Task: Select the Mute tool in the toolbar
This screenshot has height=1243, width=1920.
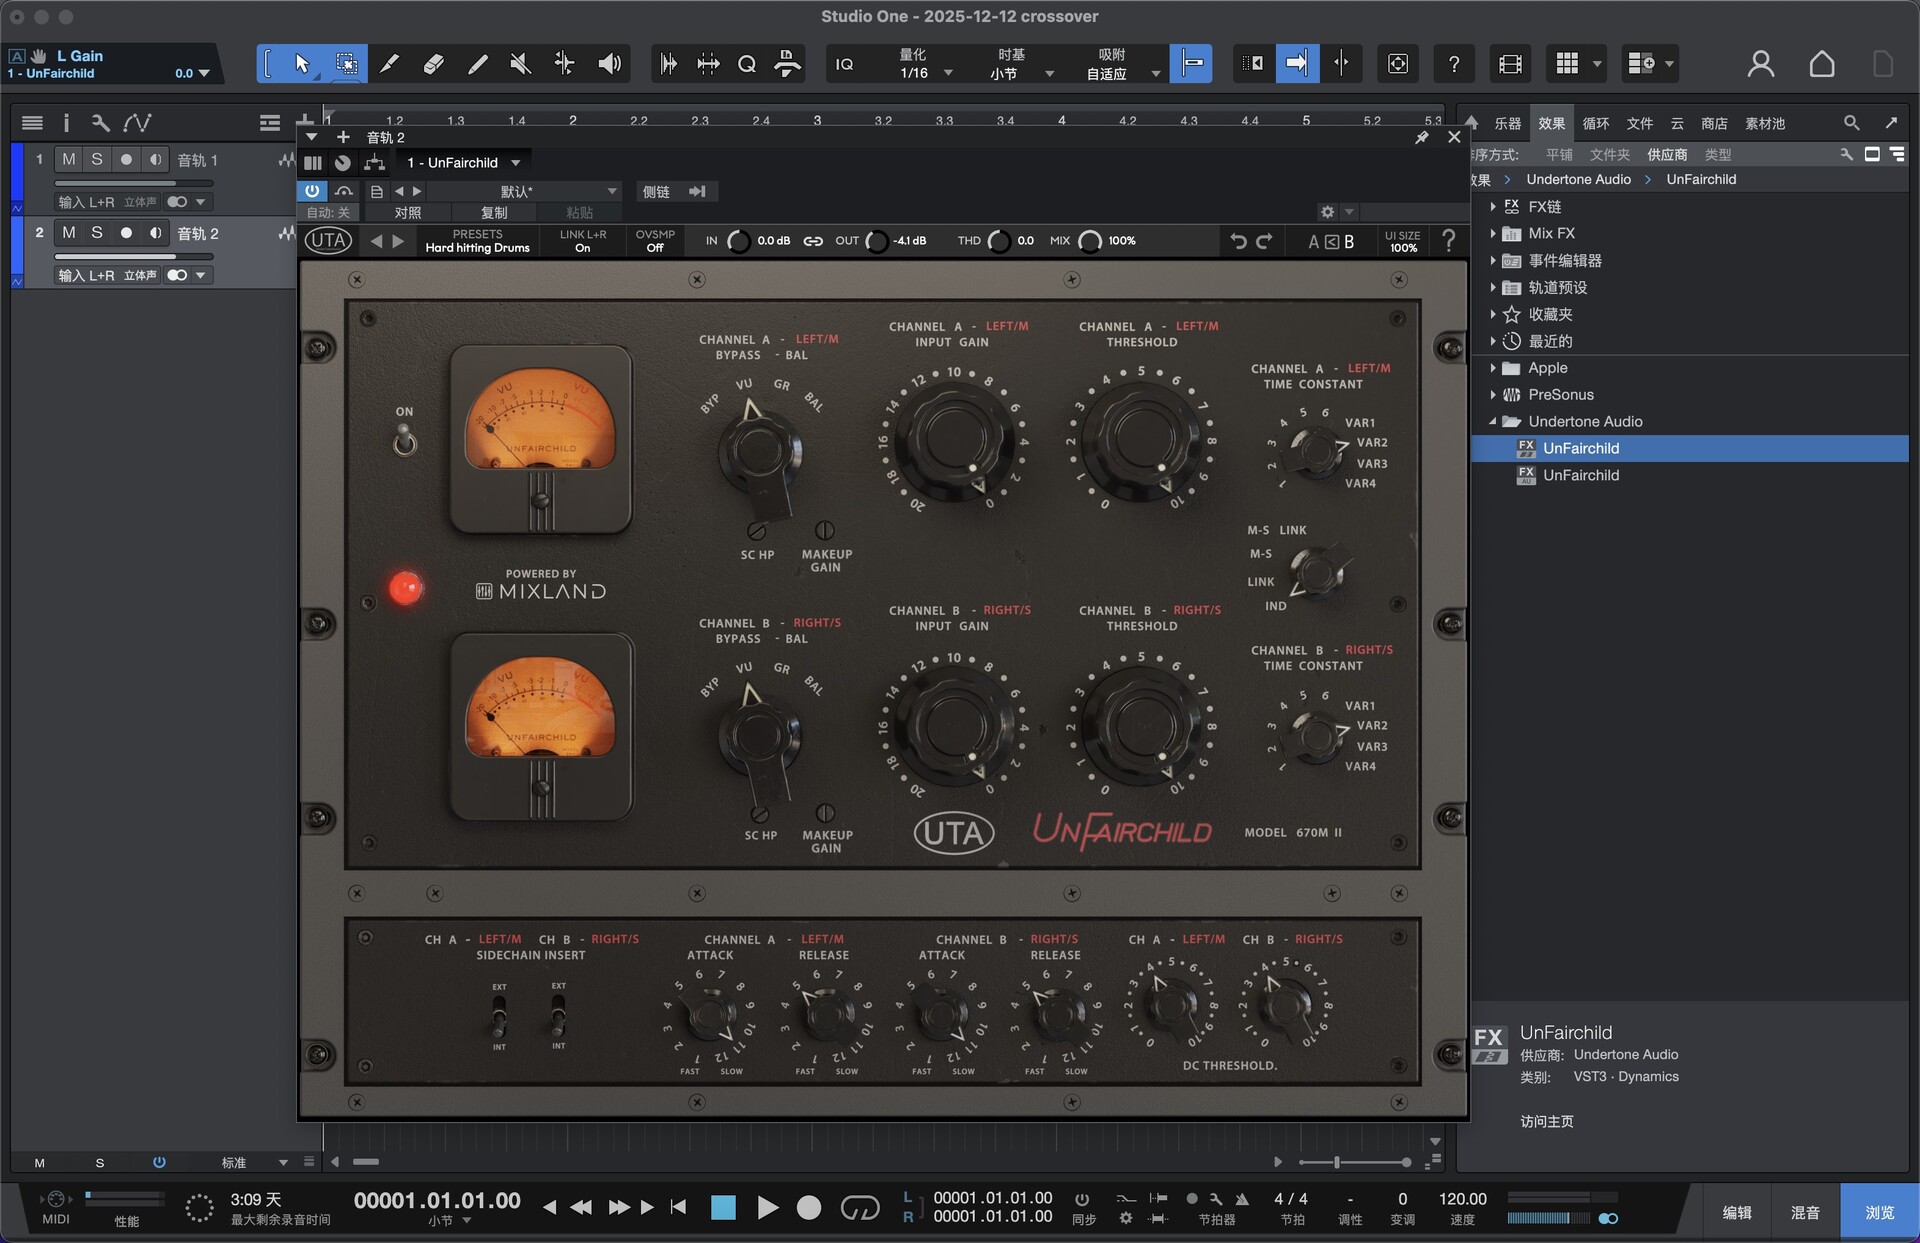Action: click(519, 63)
